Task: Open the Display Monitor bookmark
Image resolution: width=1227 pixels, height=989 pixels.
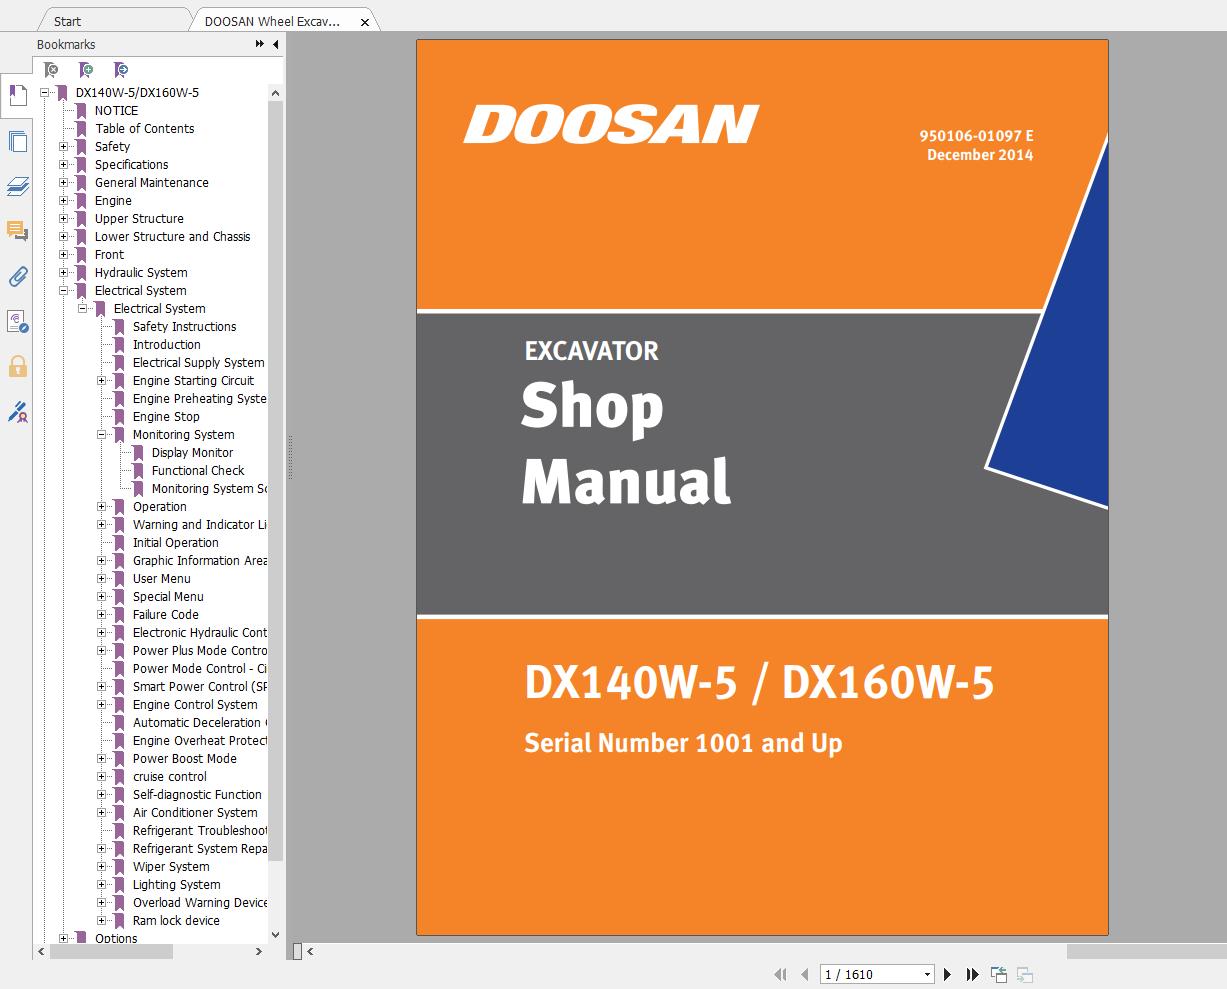Action: 192,452
